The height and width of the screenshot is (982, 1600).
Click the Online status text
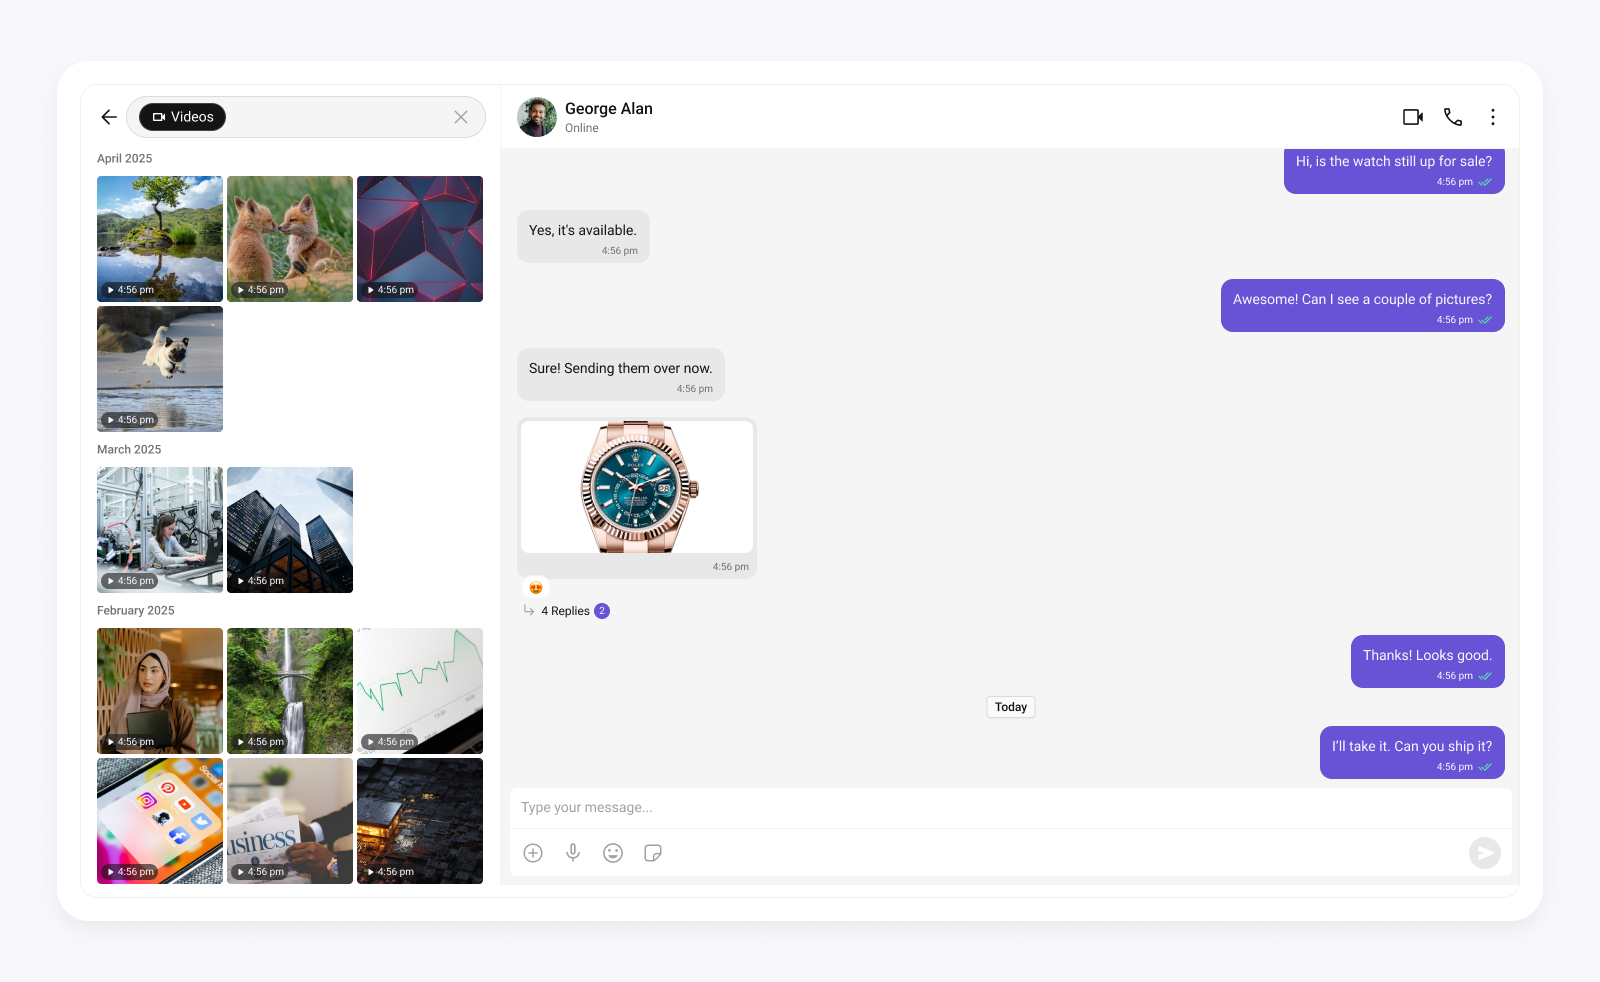(x=582, y=128)
